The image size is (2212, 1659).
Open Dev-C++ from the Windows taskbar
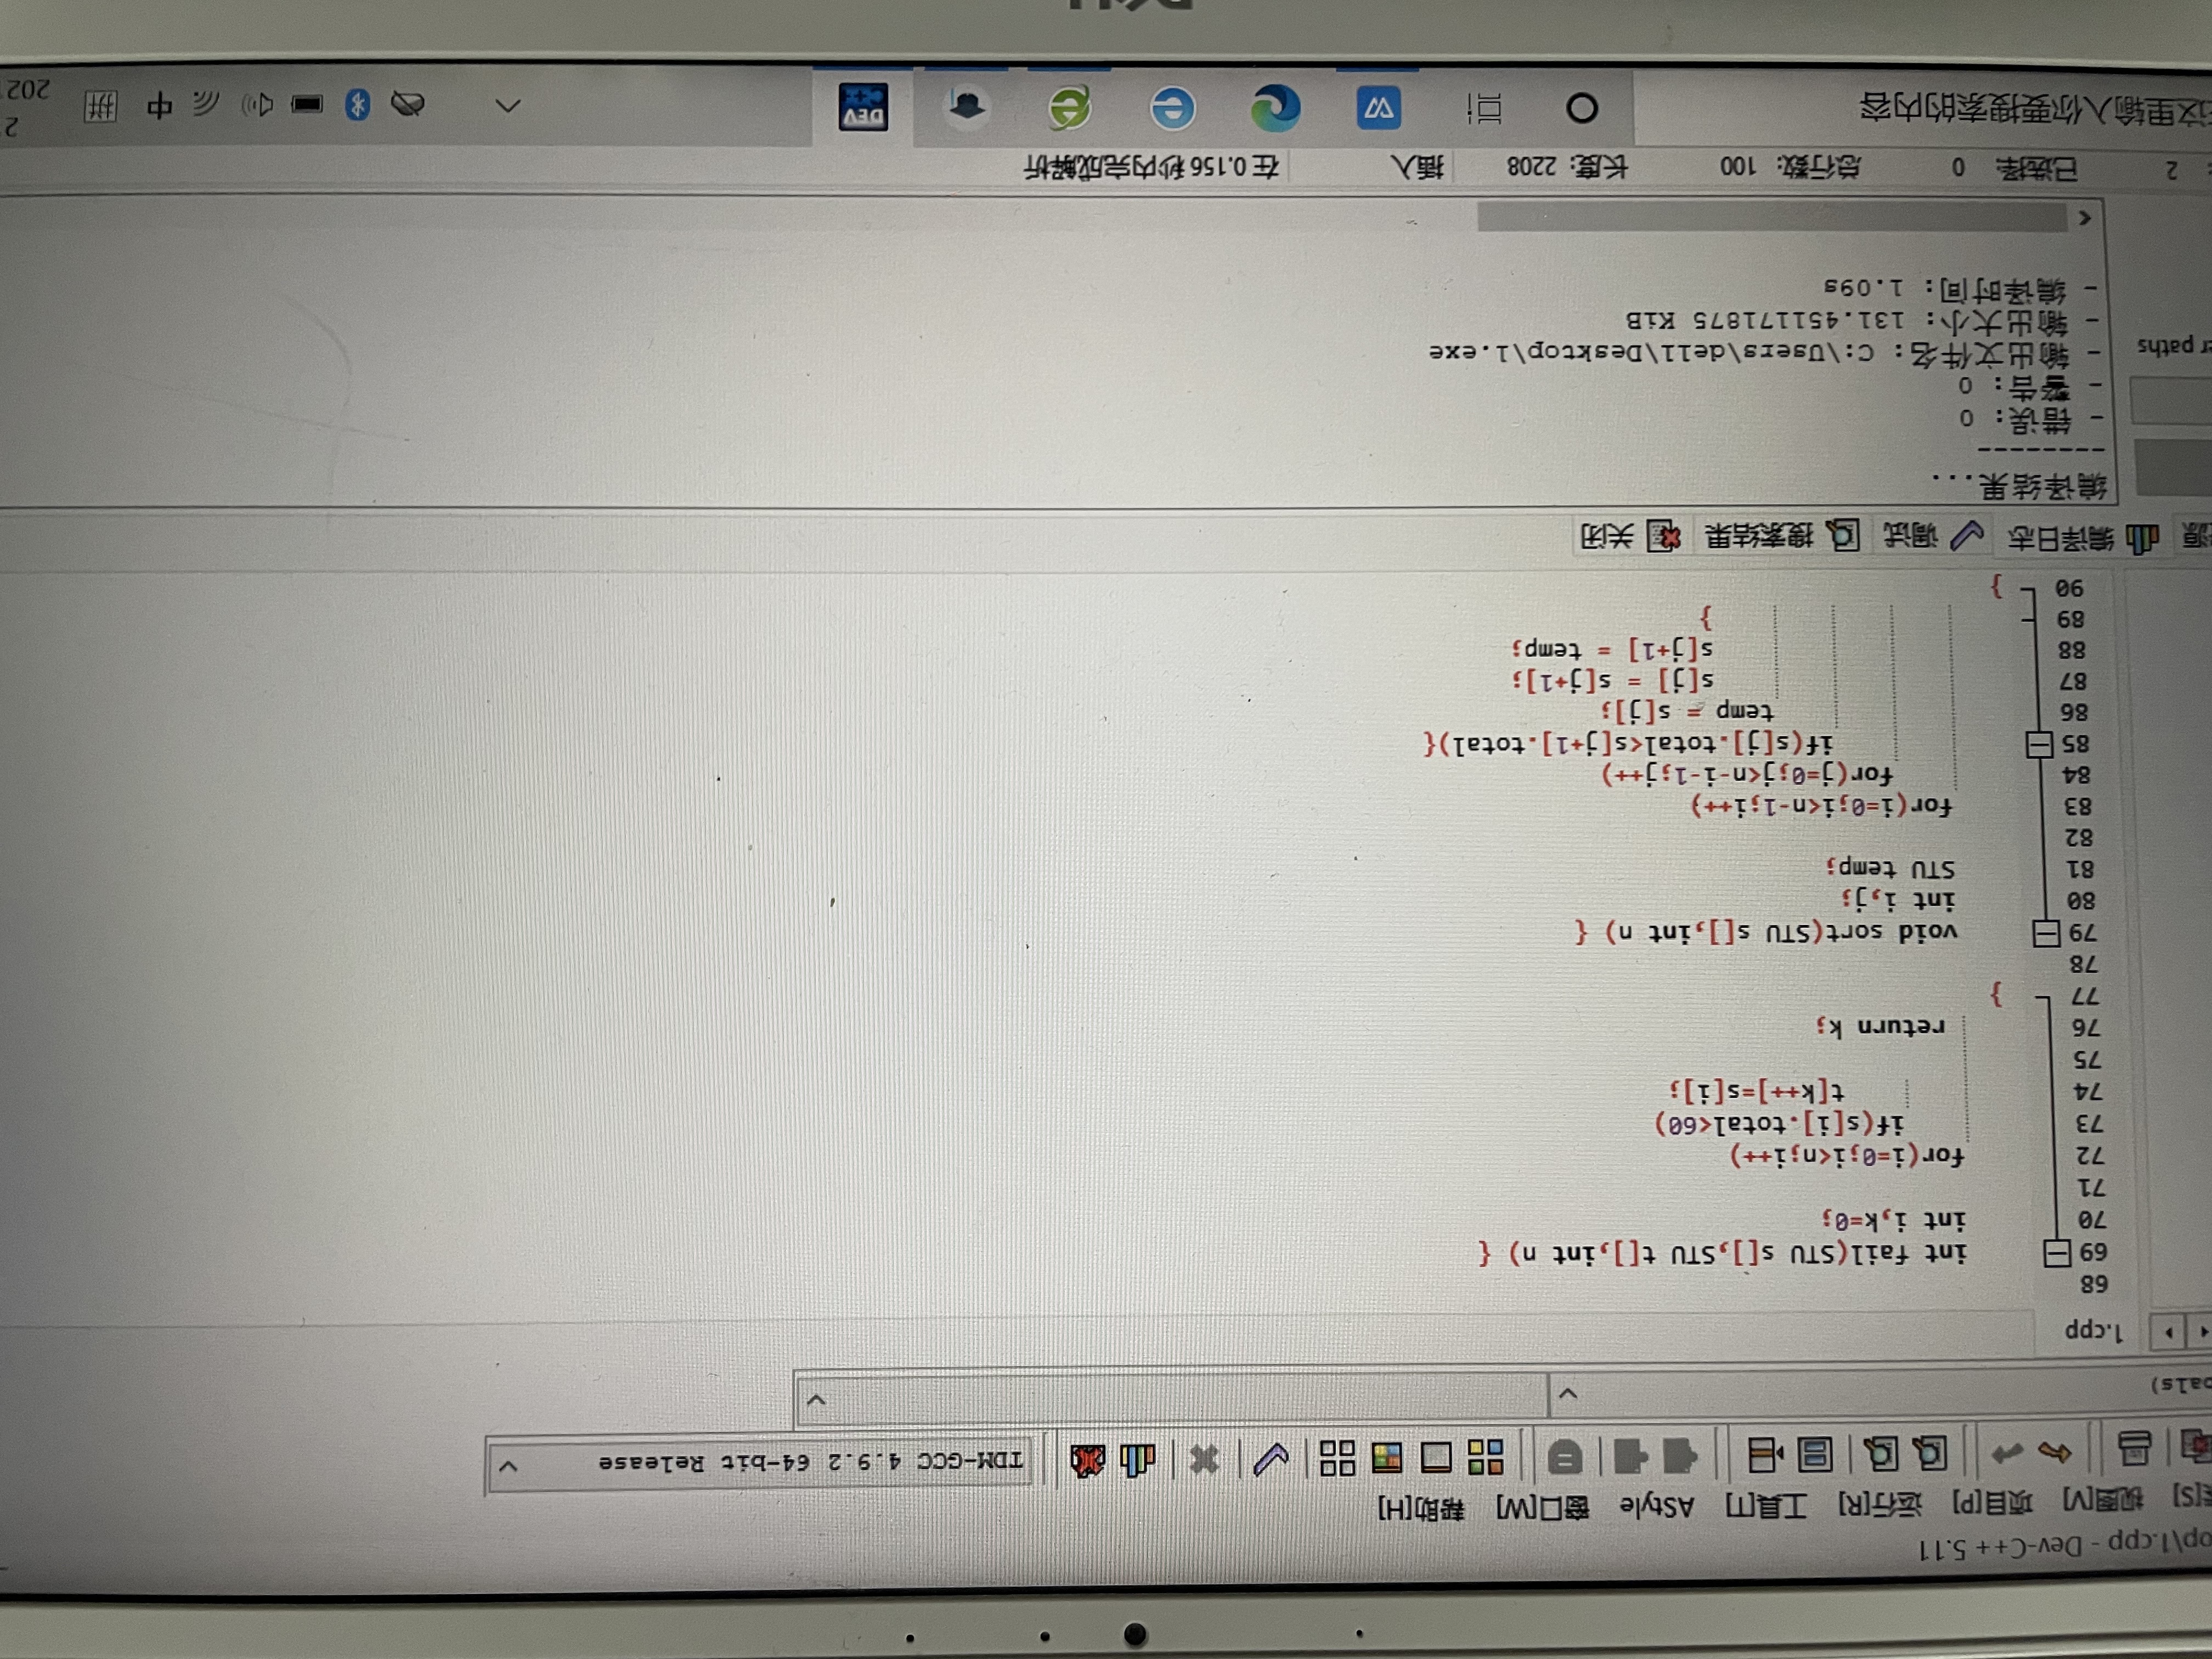pos(863,107)
